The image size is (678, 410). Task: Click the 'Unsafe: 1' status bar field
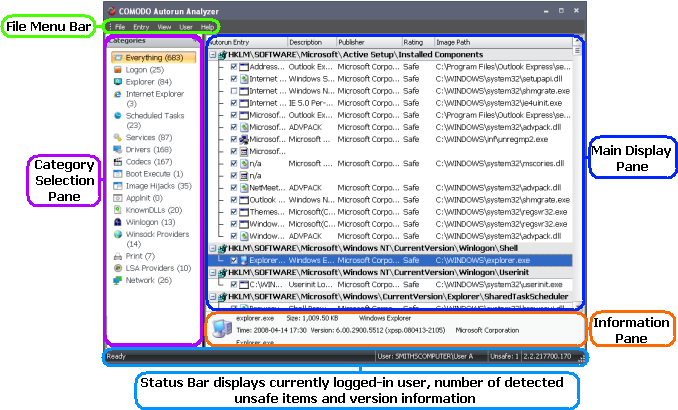point(504,356)
